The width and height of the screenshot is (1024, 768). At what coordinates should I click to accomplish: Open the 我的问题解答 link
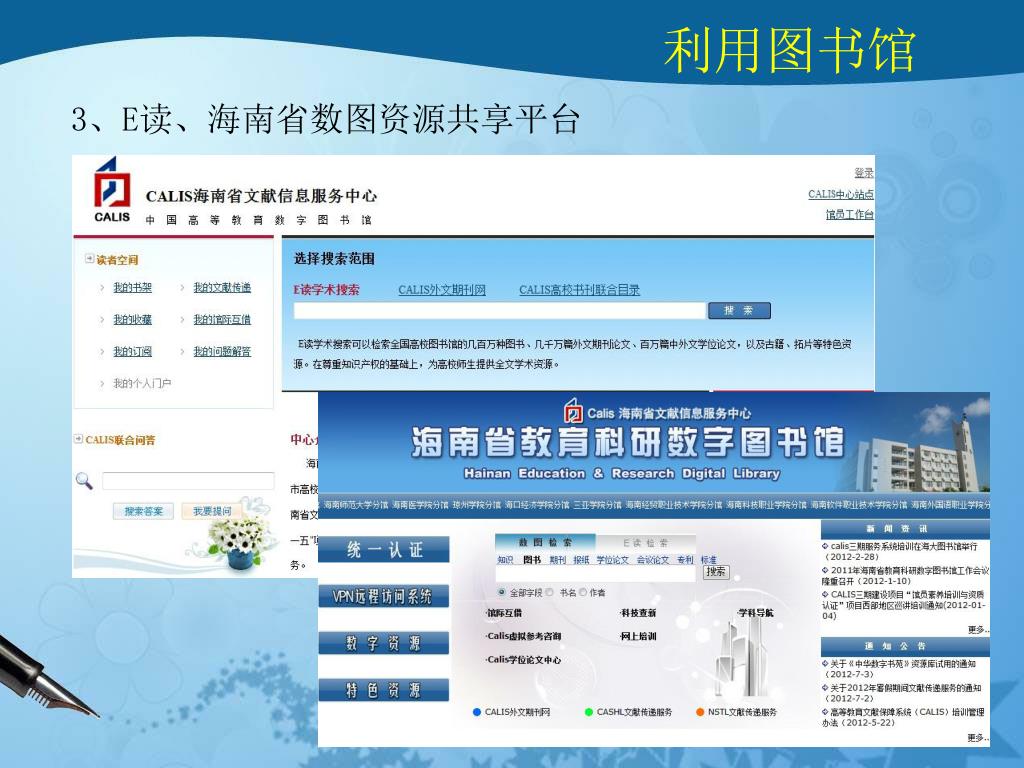pos(222,351)
